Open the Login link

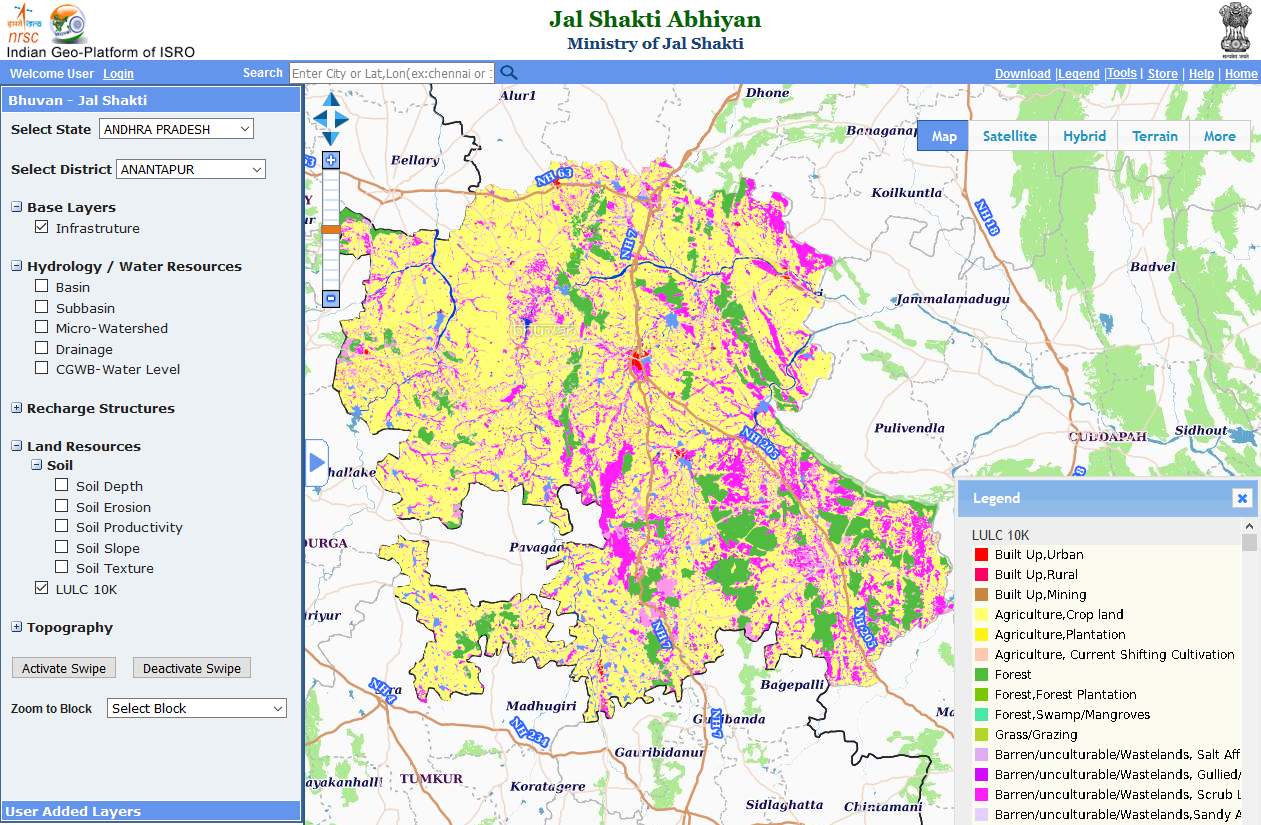(x=118, y=74)
